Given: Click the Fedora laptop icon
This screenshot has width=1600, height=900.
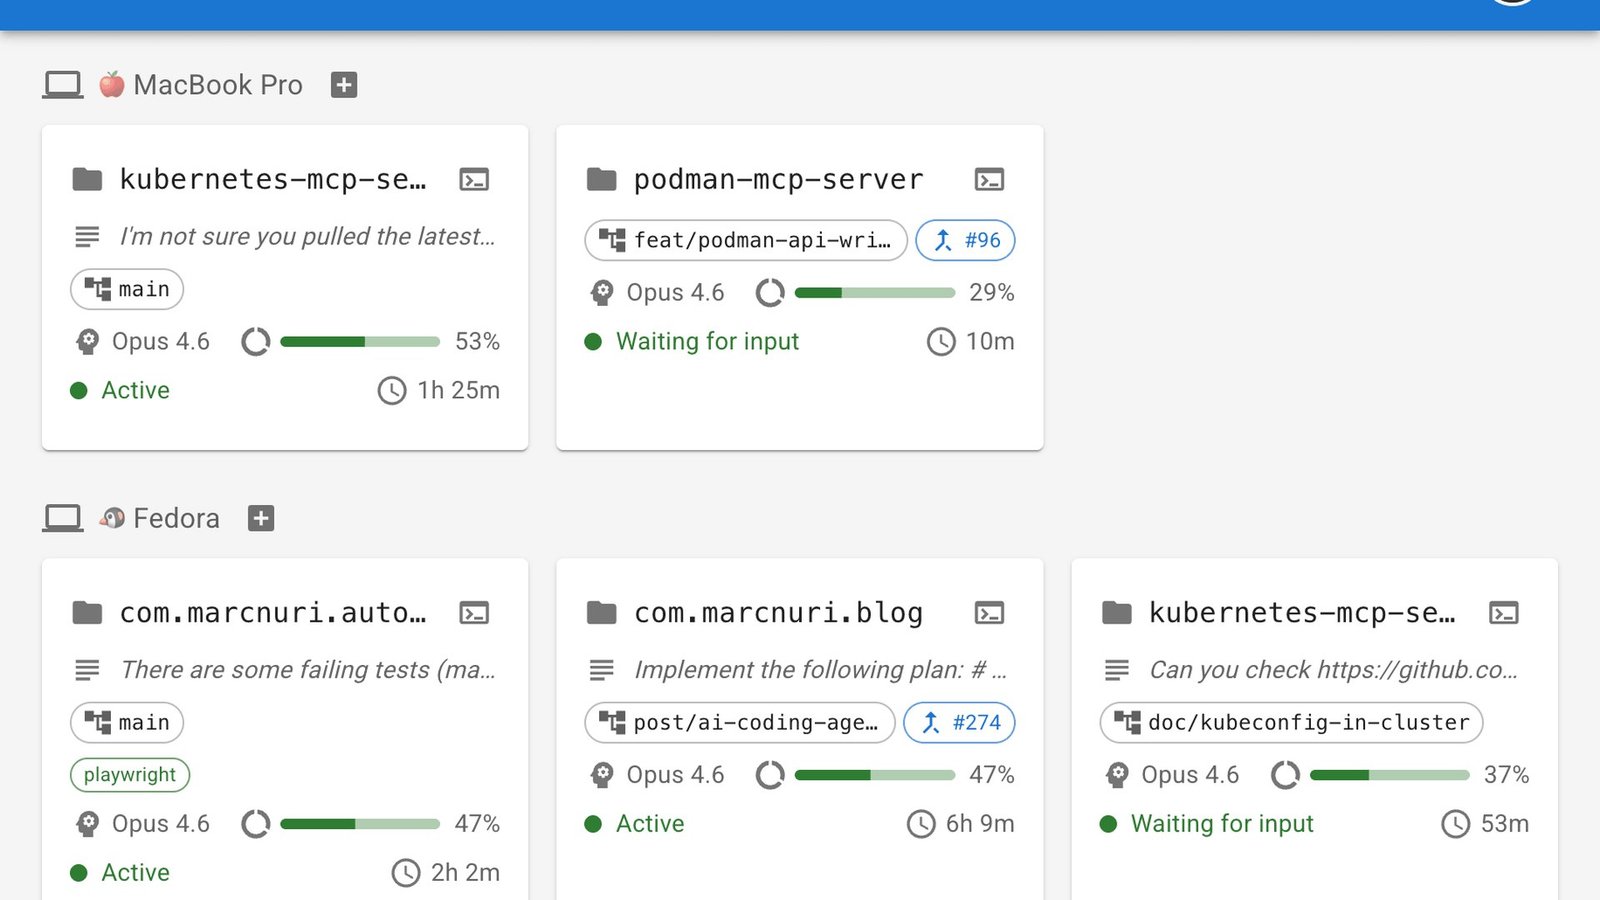Looking at the screenshot, I should tap(62, 518).
